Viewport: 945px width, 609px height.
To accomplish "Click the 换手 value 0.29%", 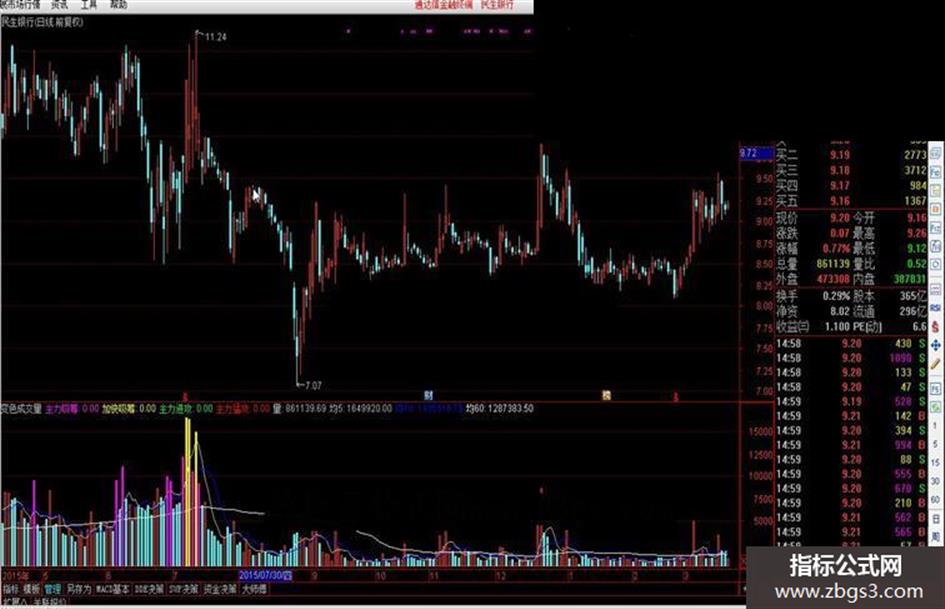I will coord(837,296).
